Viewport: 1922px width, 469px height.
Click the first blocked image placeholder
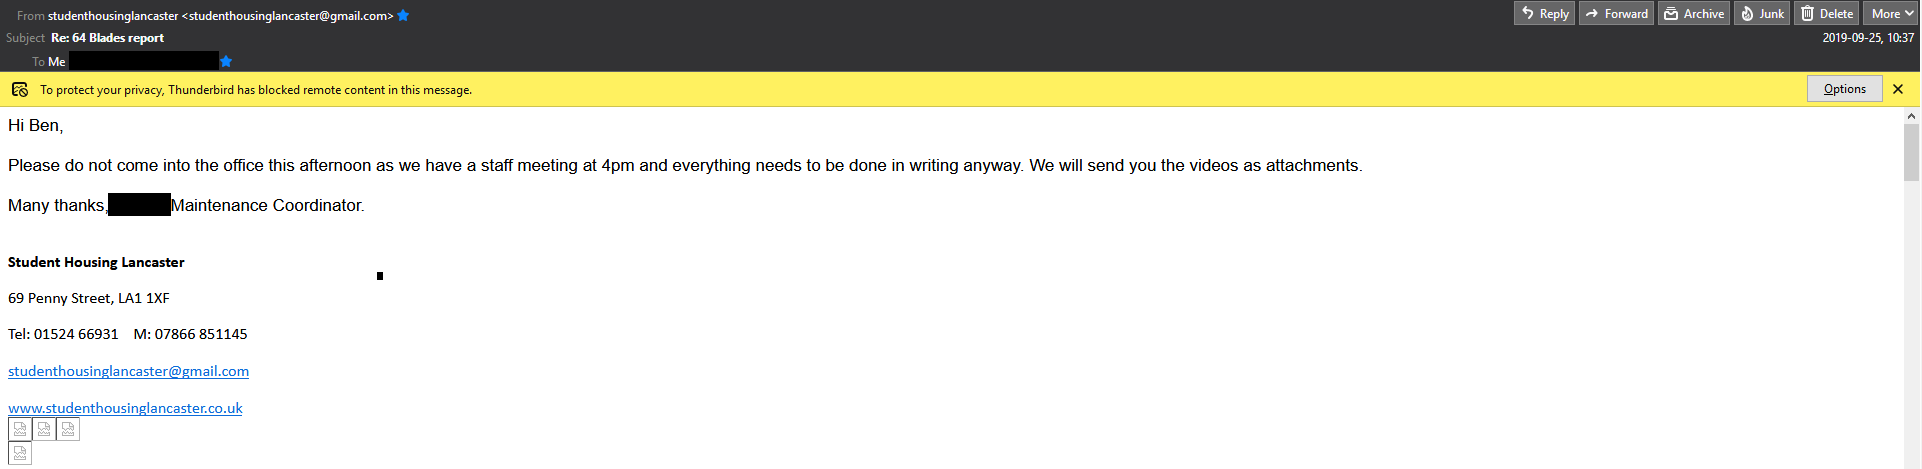coord(20,429)
